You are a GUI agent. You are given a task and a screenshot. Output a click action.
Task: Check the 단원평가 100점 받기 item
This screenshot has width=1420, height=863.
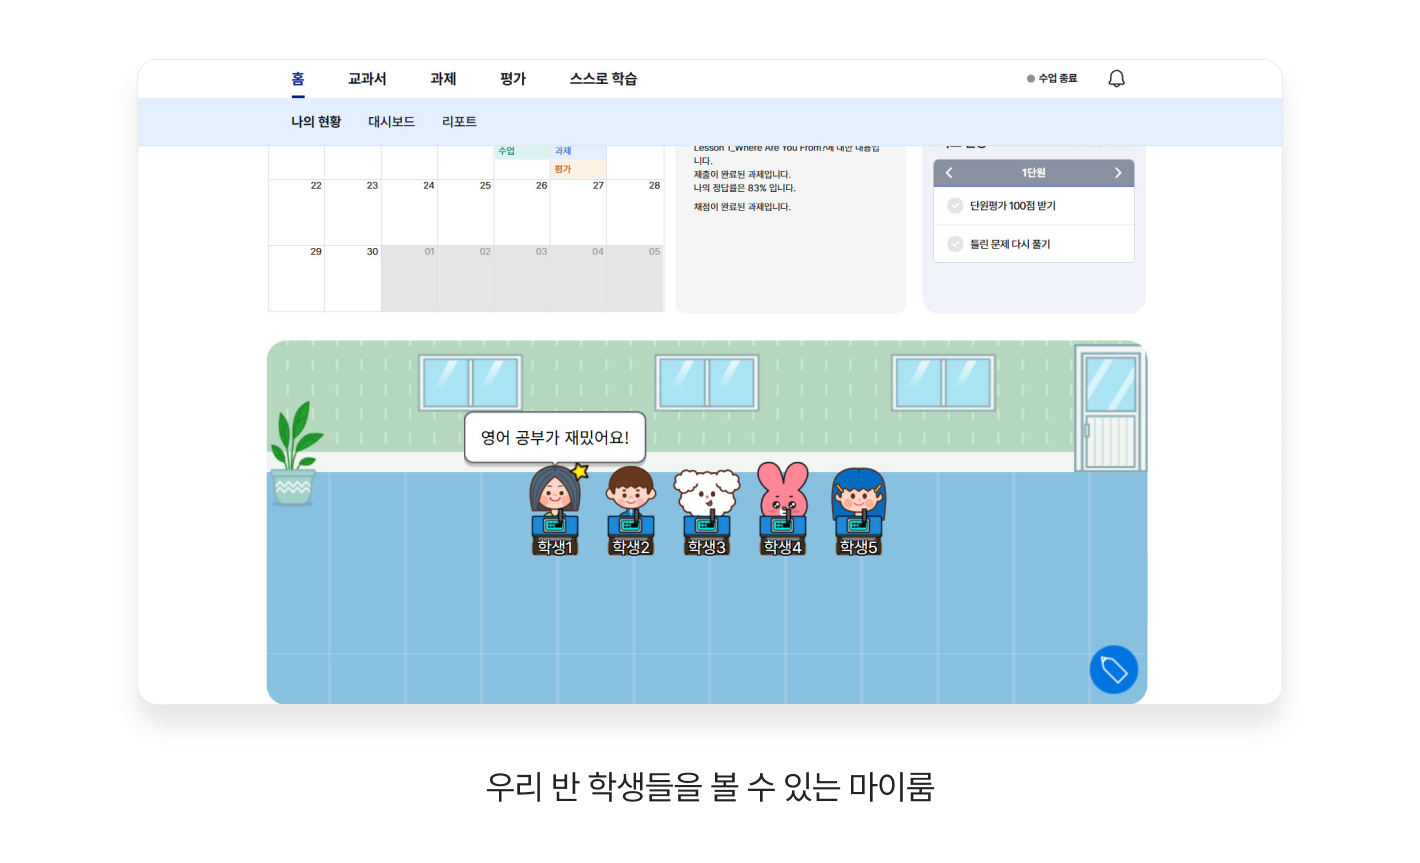[955, 206]
